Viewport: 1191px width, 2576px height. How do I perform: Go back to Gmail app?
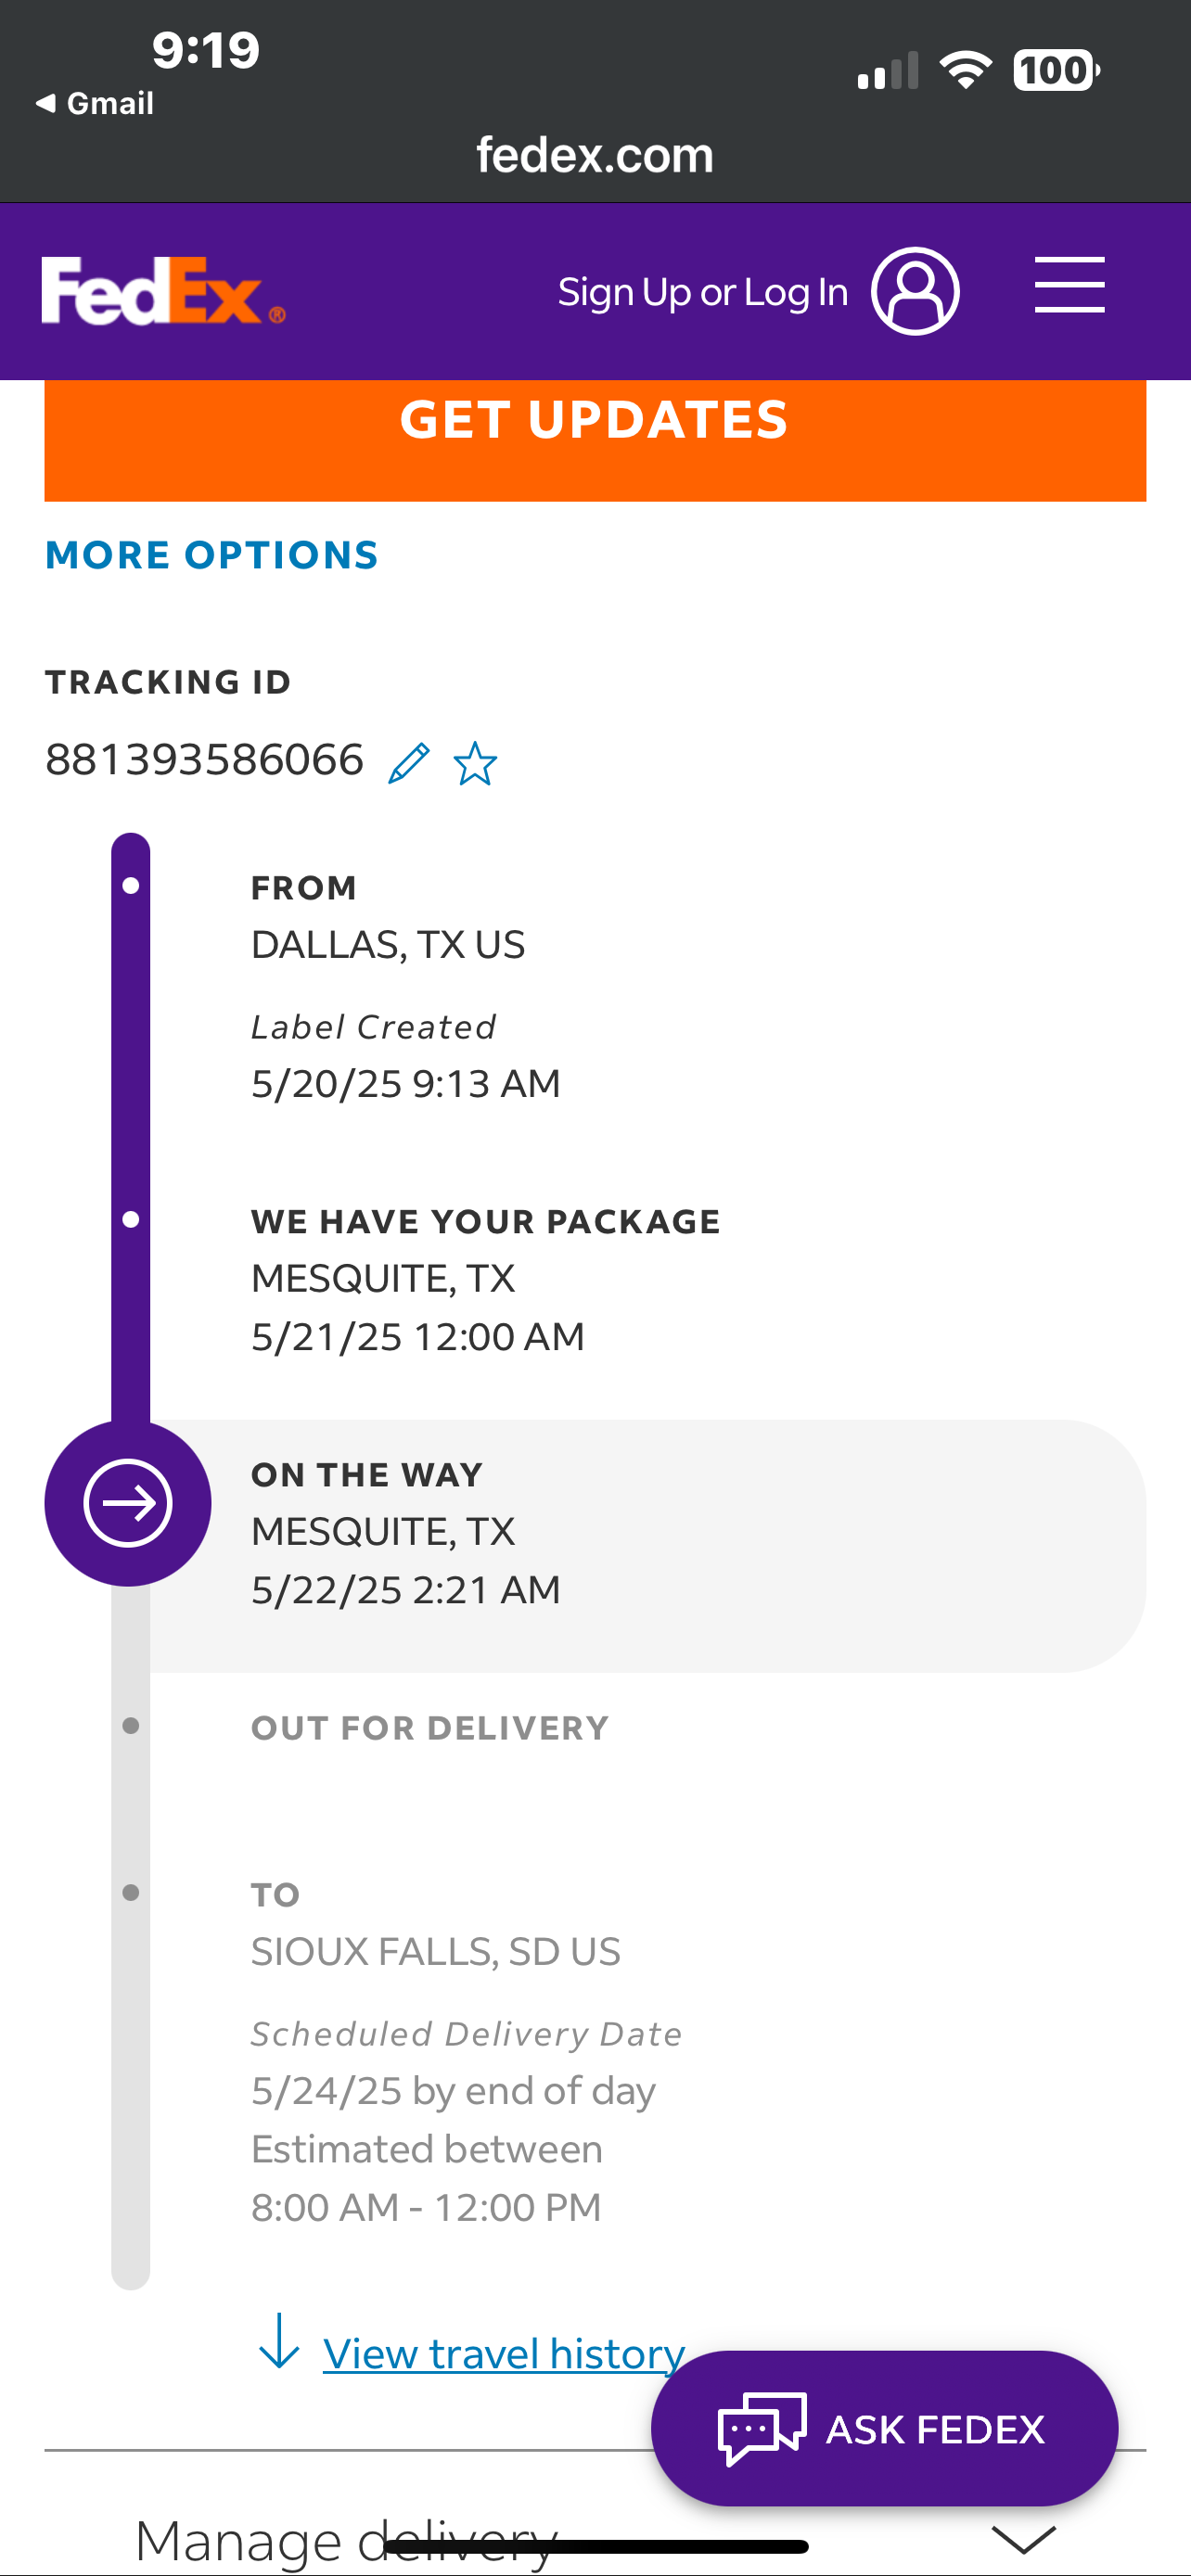click(96, 103)
